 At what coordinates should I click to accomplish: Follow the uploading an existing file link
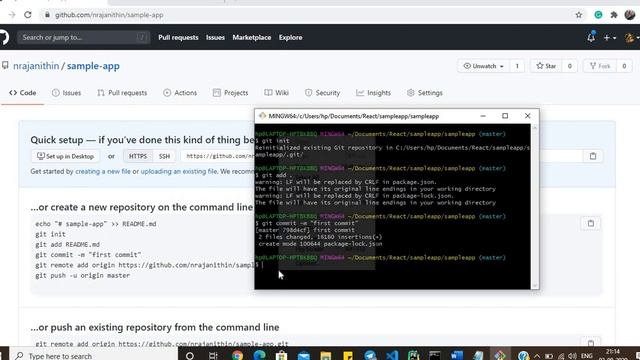click(179, 171)
